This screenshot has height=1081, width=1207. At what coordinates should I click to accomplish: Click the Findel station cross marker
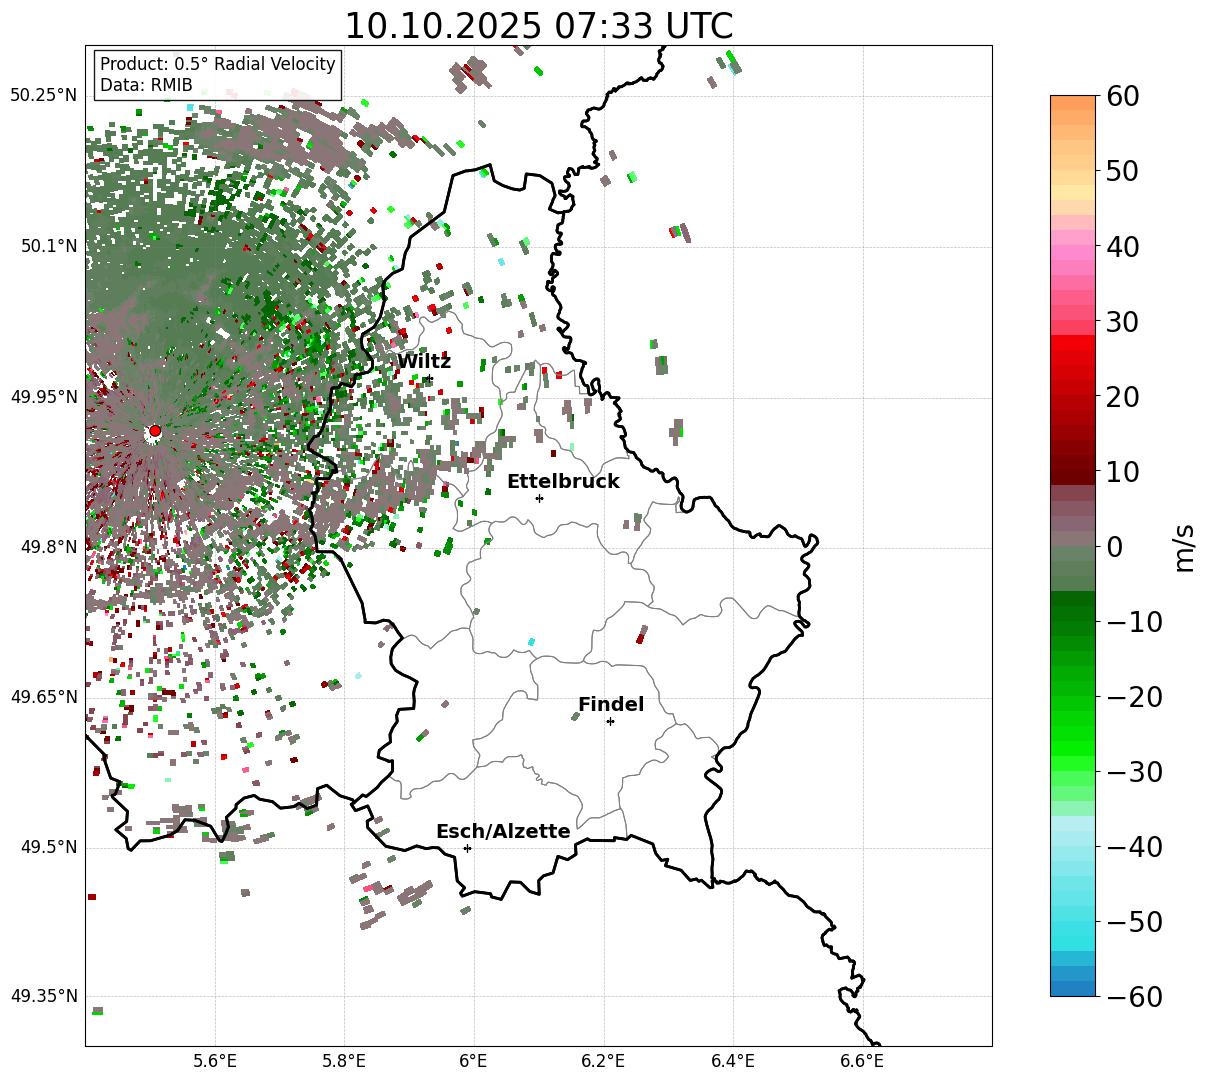[610, 721]
